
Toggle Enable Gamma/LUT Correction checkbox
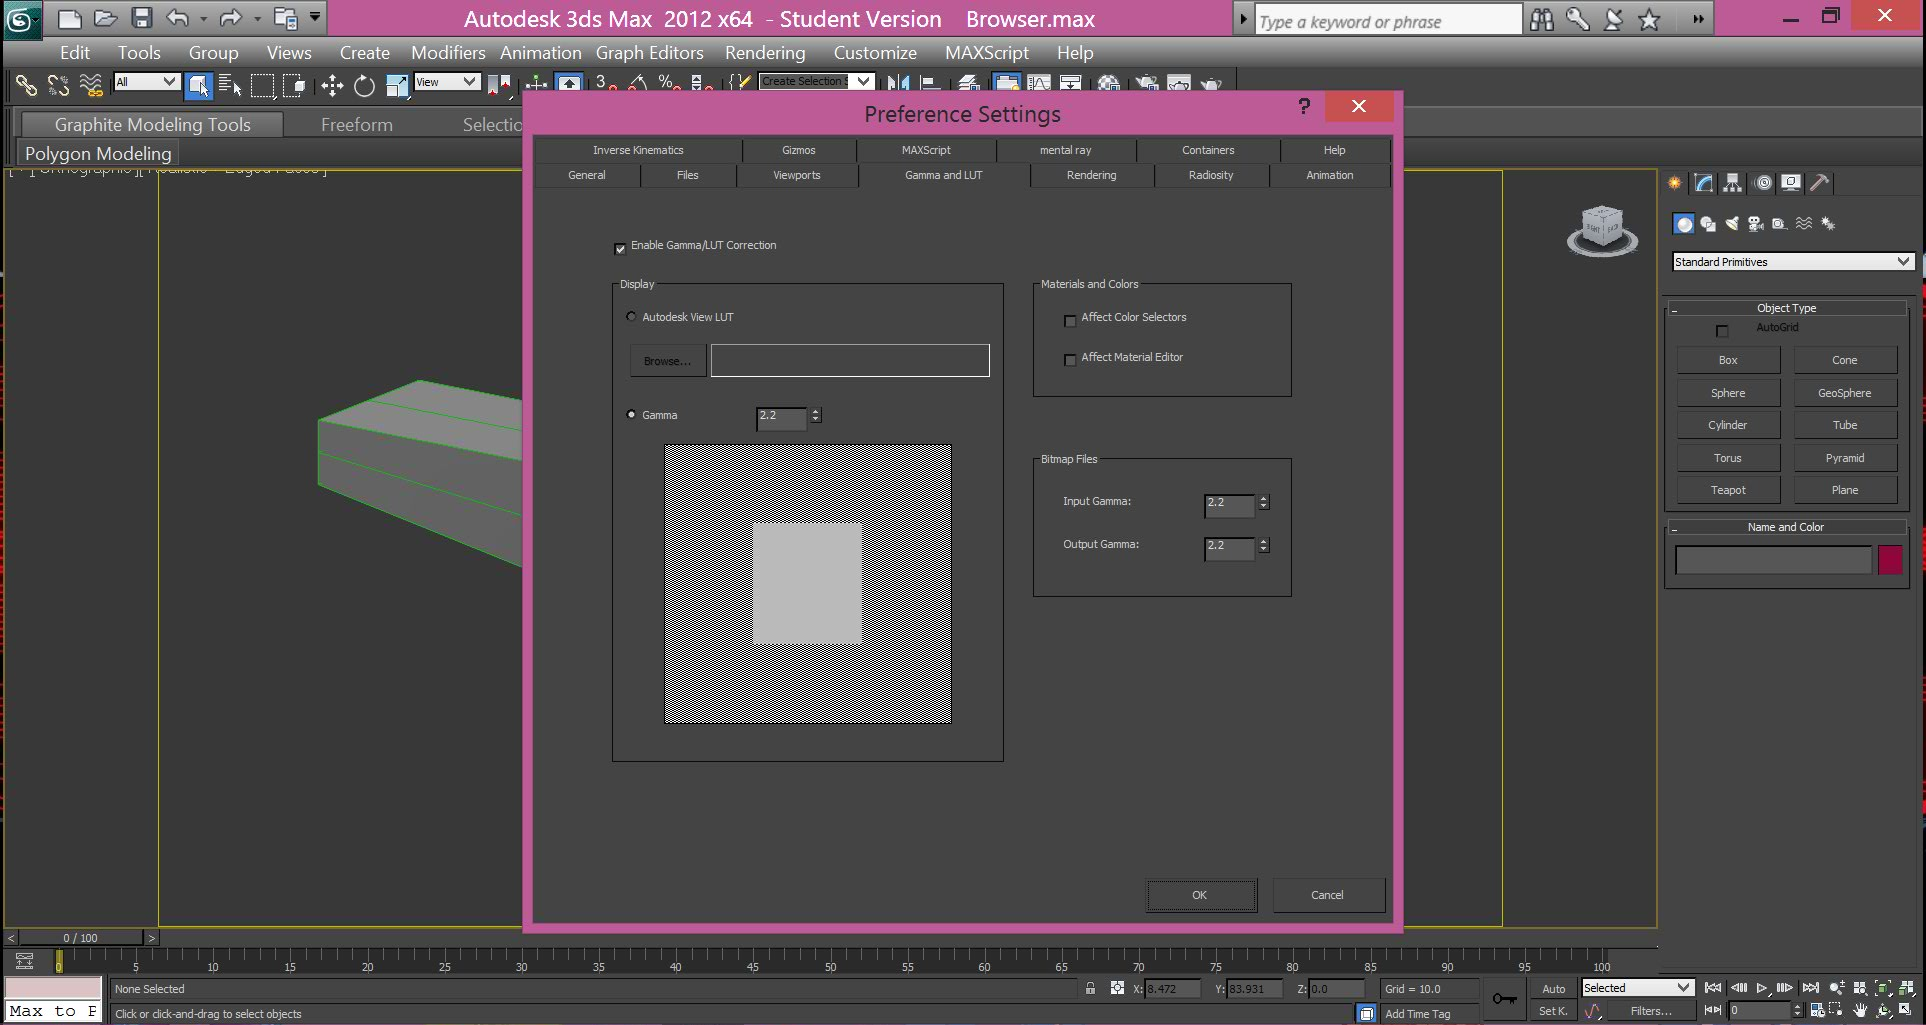[x=620, y=247]
